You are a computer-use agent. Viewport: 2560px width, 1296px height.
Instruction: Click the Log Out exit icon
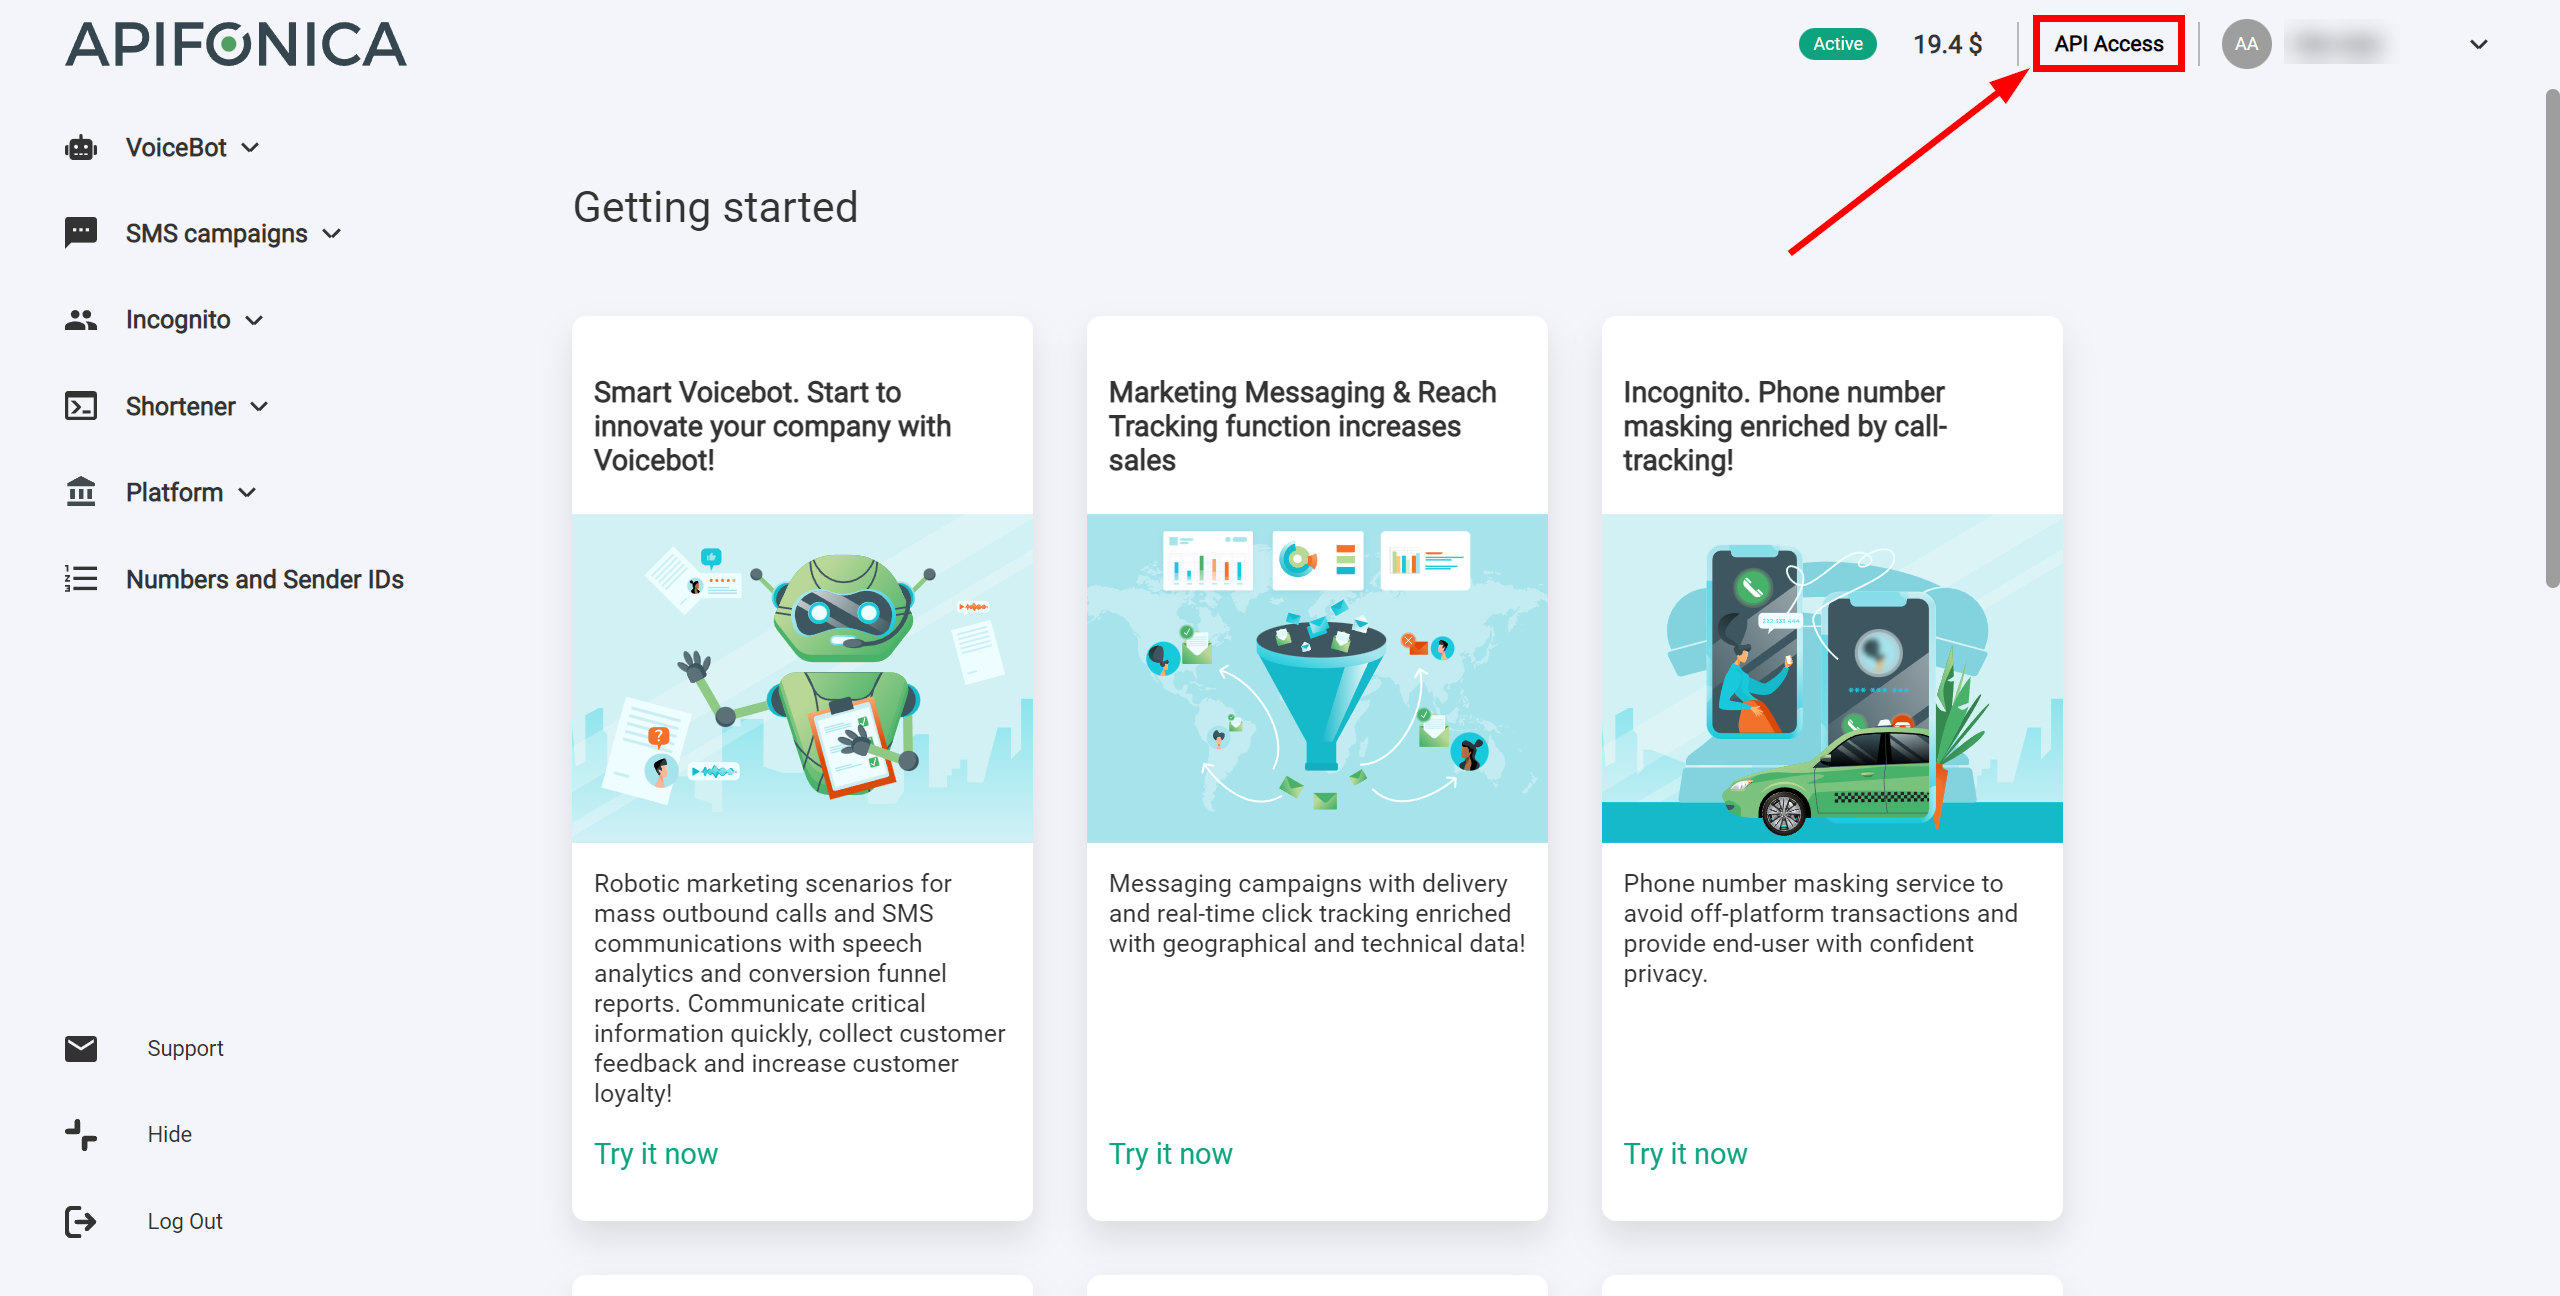(81, 1221)
